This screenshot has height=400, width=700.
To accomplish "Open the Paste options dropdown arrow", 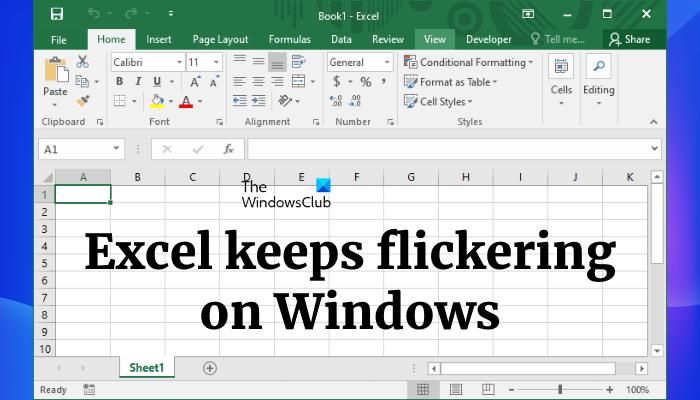I will click(x=55, y=105).
